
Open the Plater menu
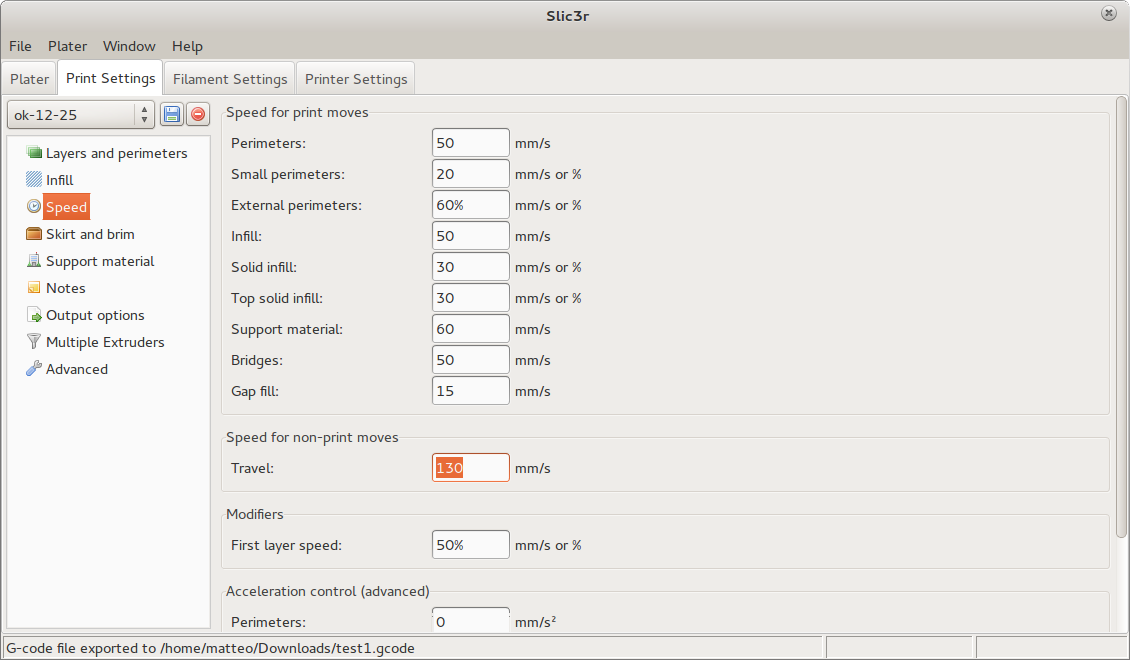(67, 46)
